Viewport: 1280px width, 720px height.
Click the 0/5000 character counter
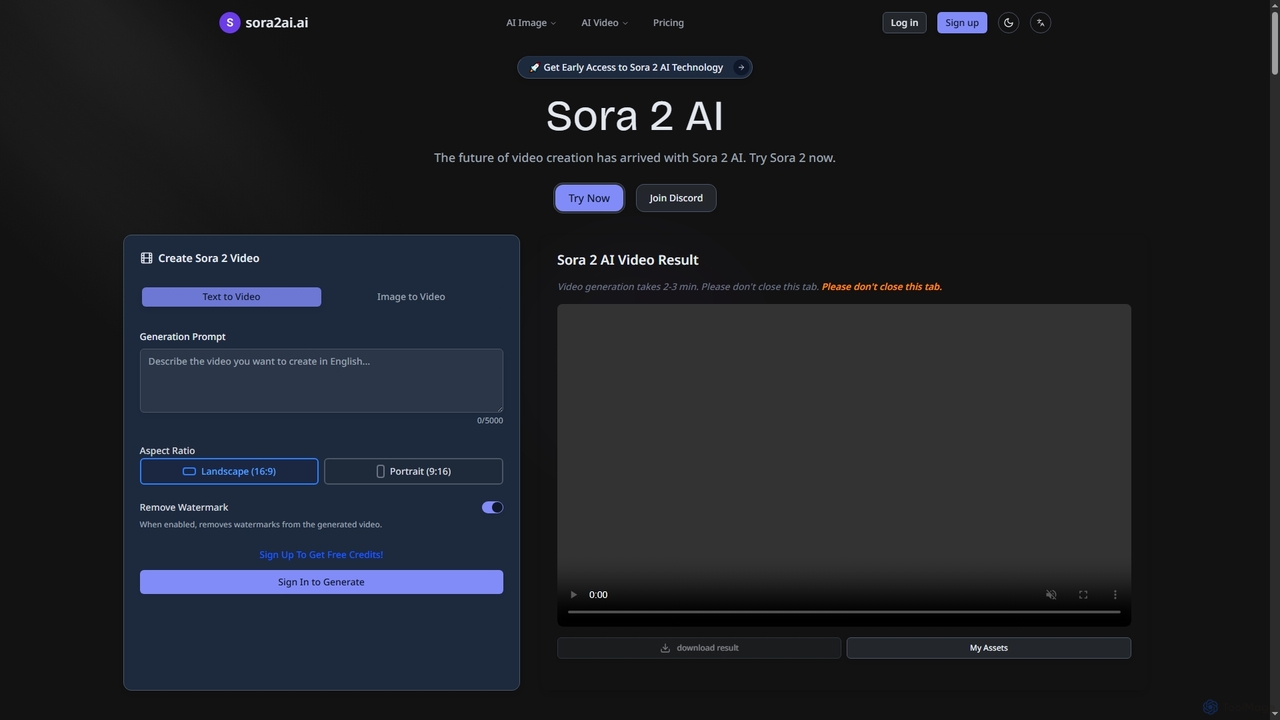pos(490,420)
